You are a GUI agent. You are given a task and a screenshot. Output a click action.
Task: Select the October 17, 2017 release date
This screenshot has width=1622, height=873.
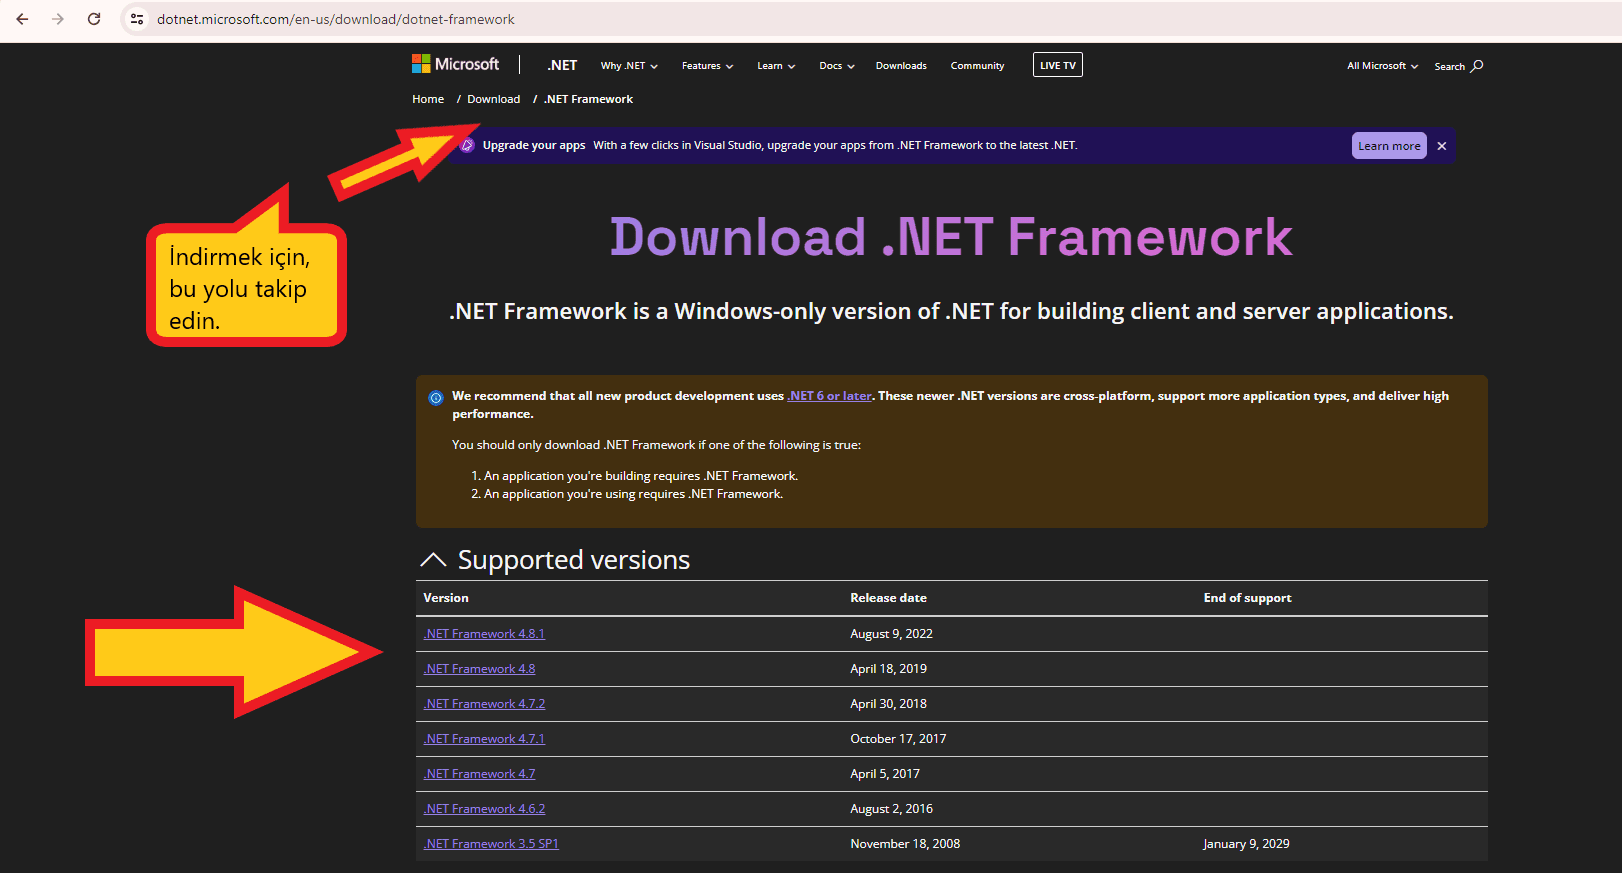[x=898, y=739]
